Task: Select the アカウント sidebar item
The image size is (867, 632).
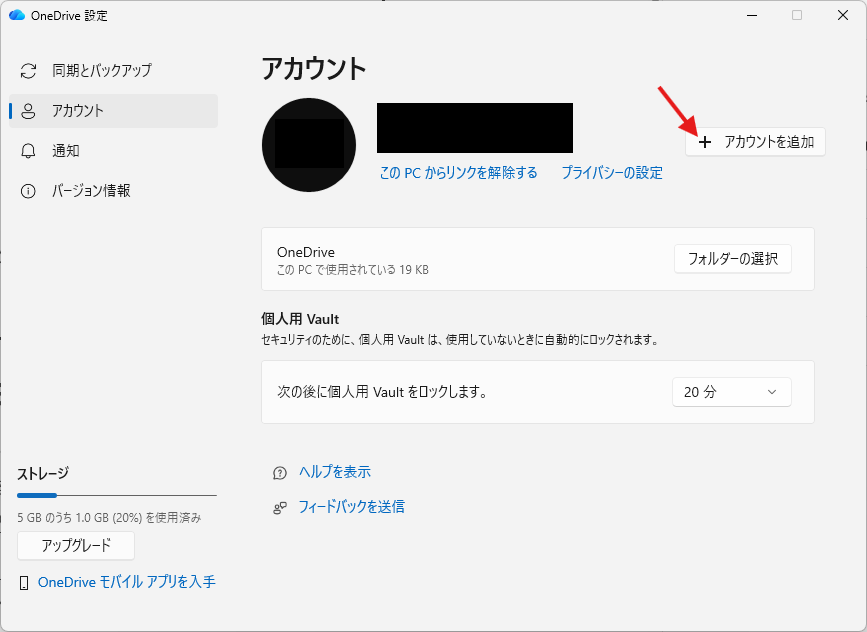Action: pyautogui.click(x=113, y=111)
